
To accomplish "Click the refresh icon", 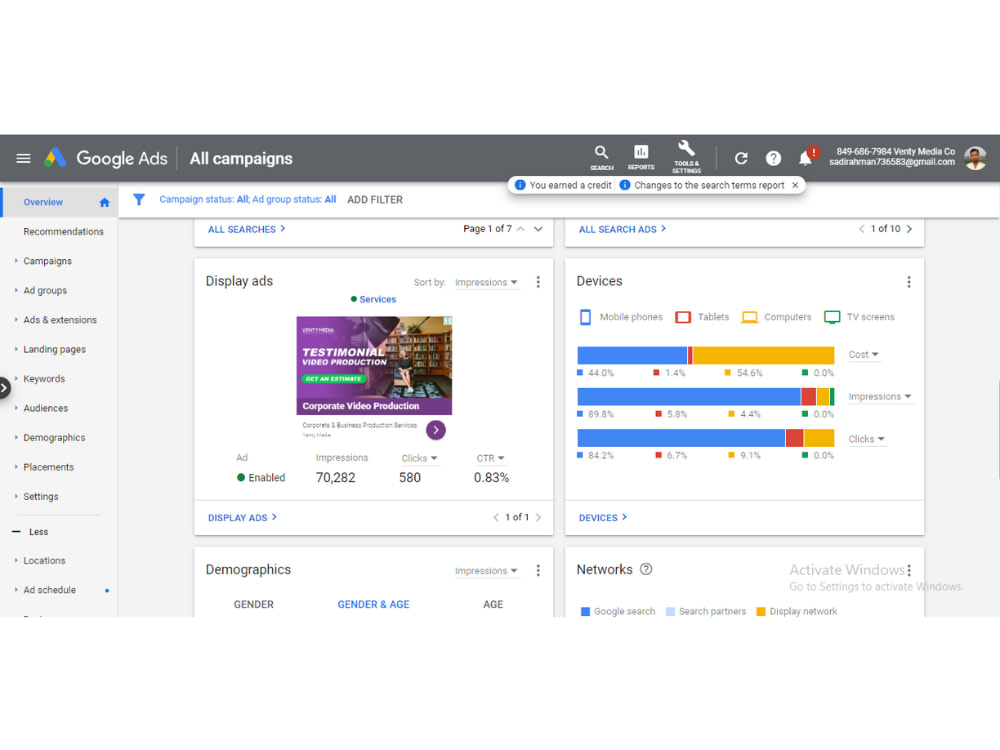I will (x=740, y=158).
